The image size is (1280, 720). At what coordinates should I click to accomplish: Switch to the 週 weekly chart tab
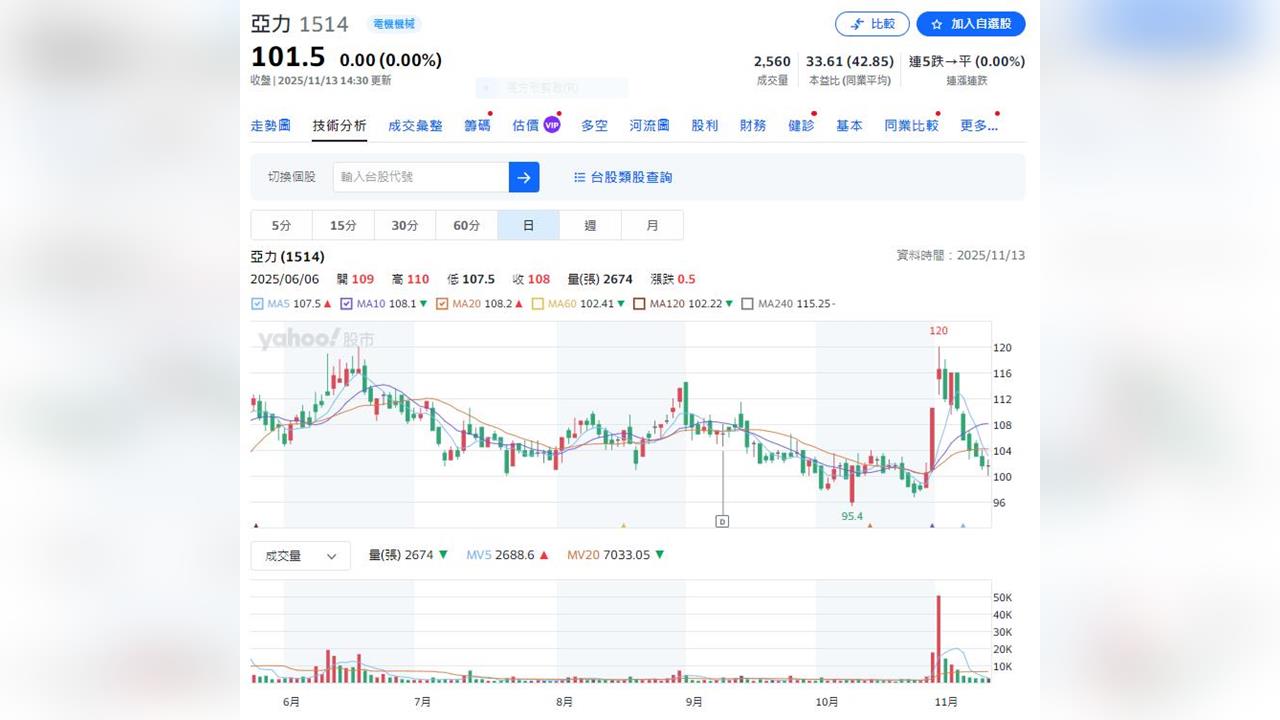pos(590,225)
